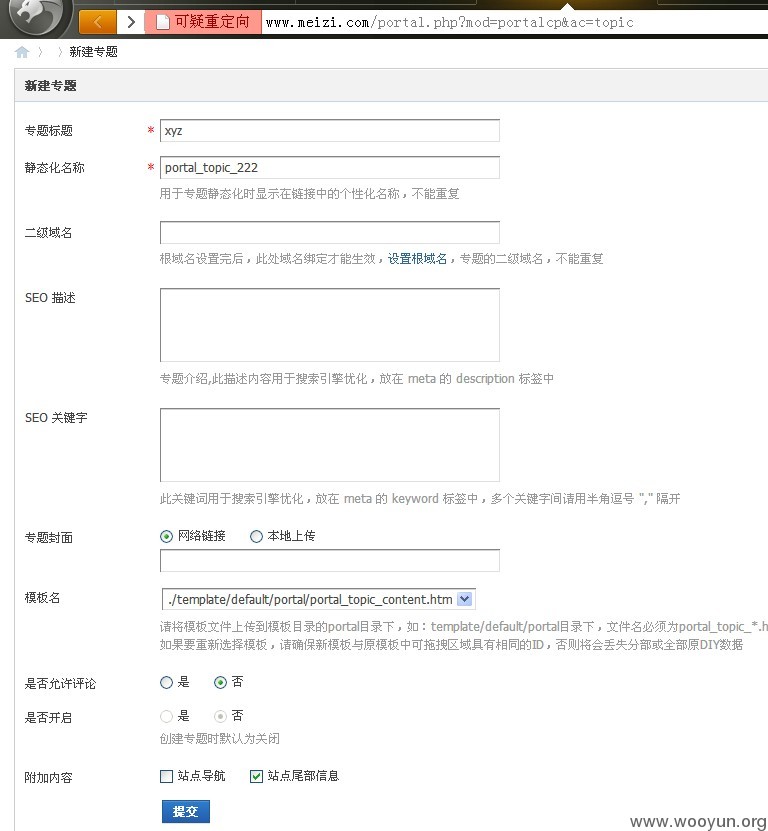Click the 提交 submit button
768x831 pixels.
point(186,811)
